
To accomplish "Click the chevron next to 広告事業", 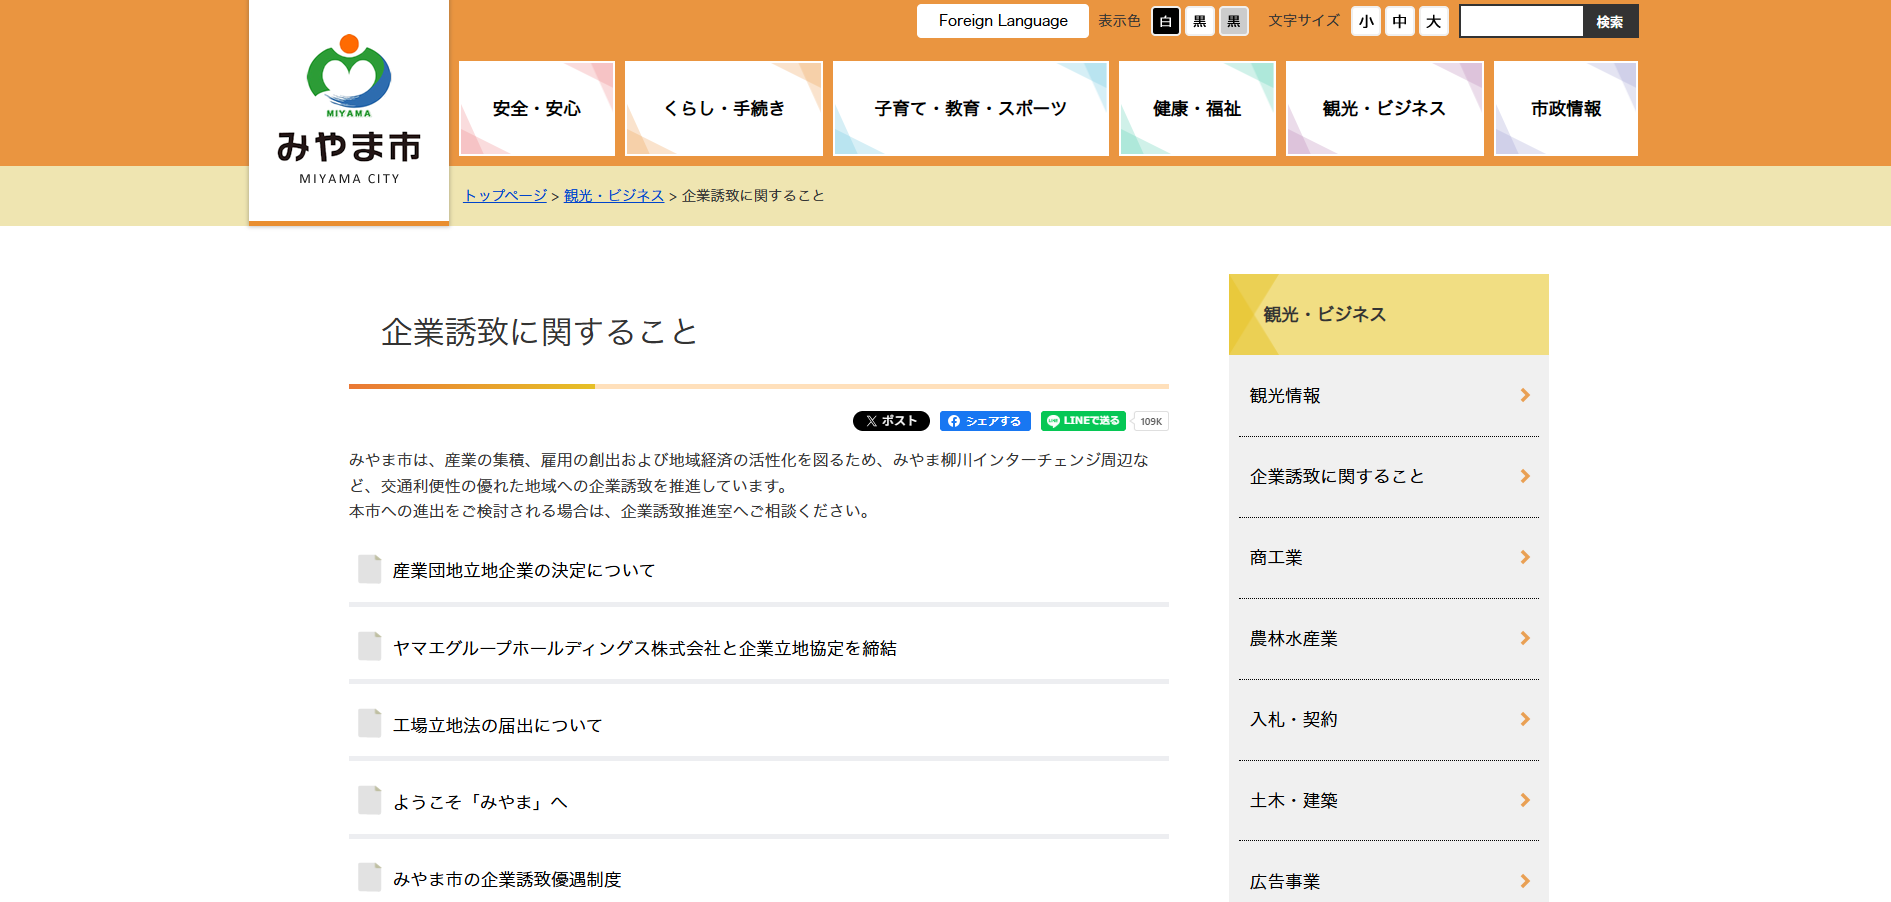I will coord(1525,881).
